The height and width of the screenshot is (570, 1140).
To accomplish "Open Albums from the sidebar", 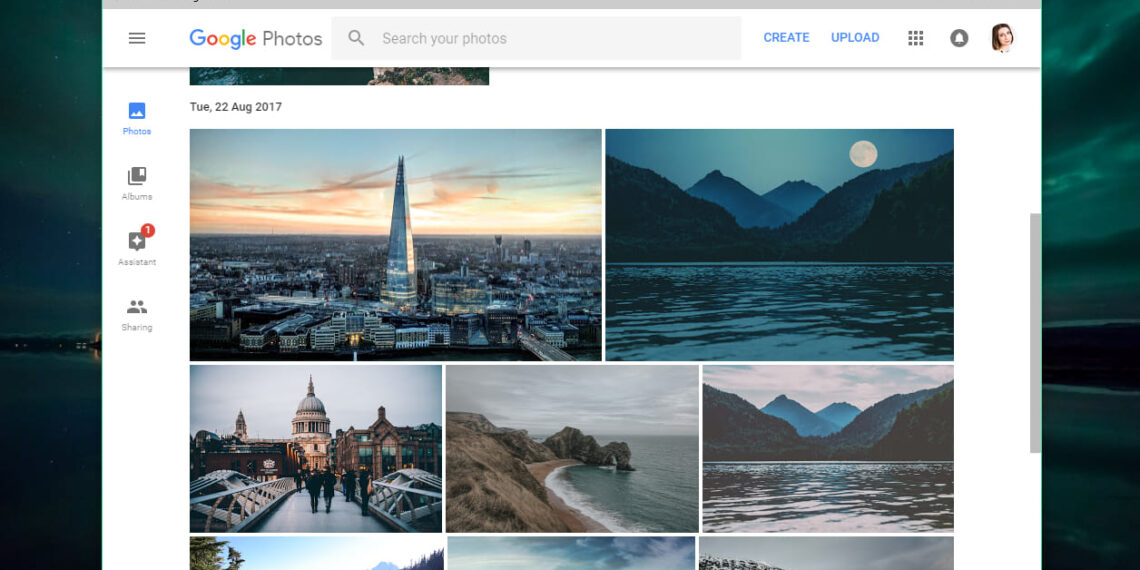I will point(137,183).
